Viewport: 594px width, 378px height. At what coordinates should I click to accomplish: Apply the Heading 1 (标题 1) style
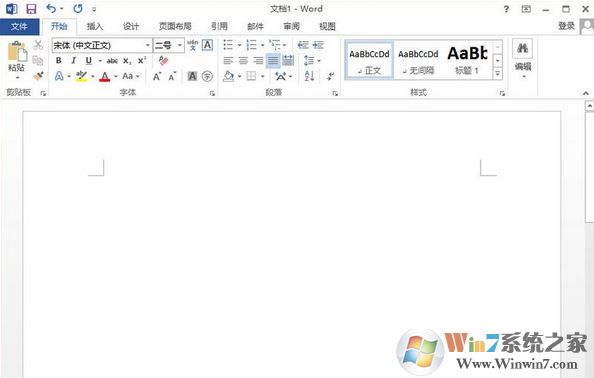click(467, 61)
